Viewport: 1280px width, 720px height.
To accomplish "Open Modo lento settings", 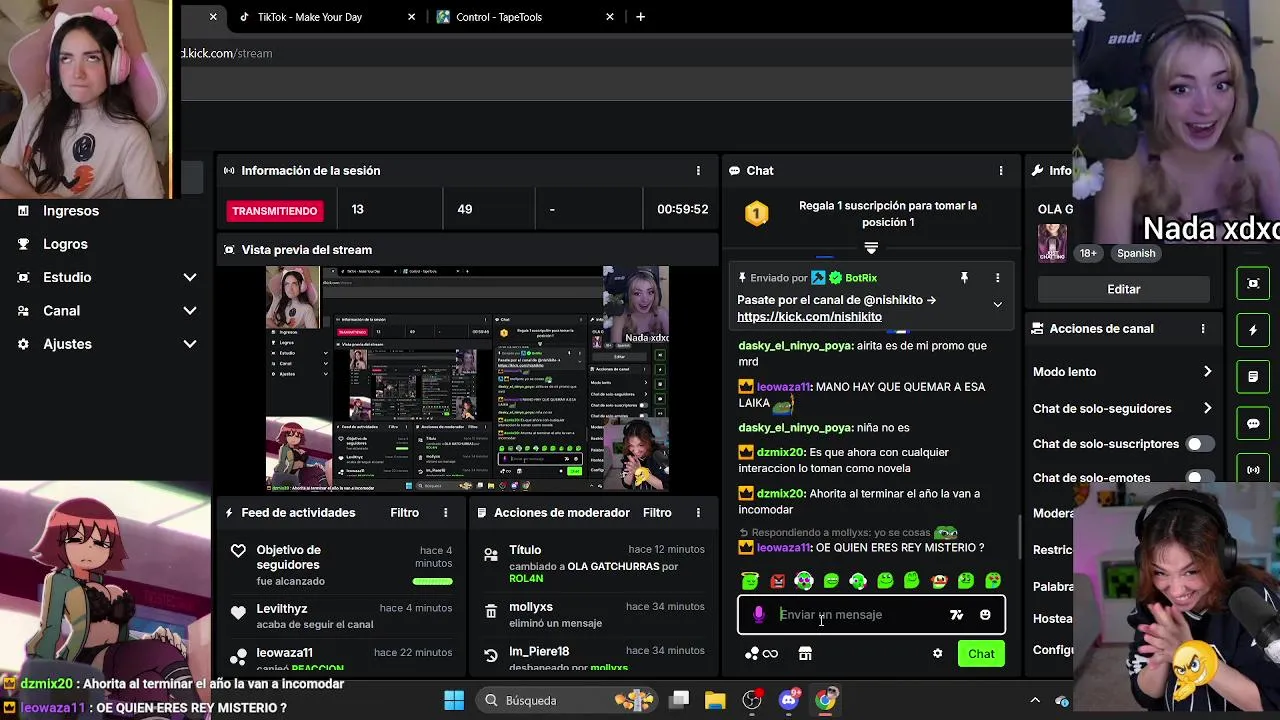I will coord(1122,372).
